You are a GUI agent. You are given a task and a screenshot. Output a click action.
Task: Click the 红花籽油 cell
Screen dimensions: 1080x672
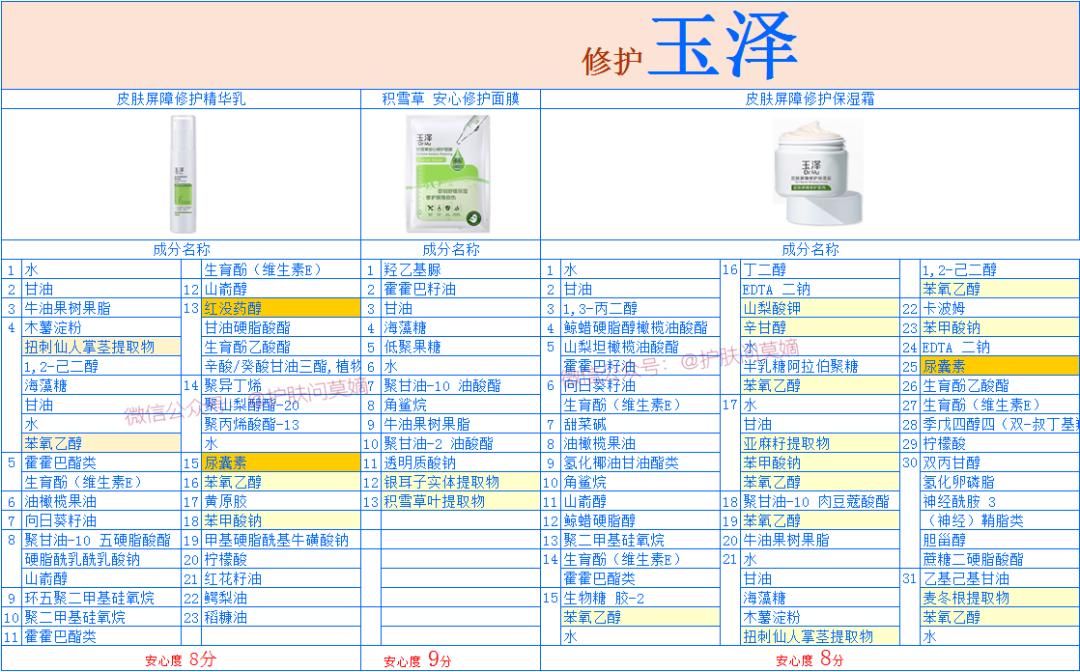(281, 578)
